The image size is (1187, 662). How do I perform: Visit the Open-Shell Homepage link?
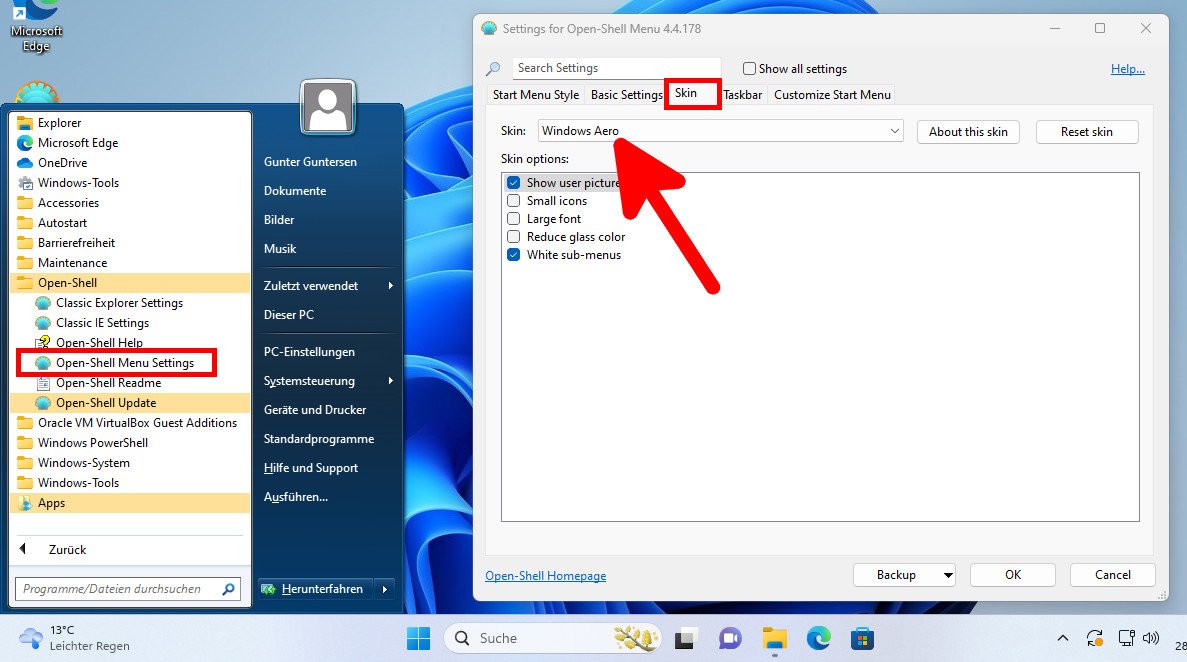coord(545,575)
